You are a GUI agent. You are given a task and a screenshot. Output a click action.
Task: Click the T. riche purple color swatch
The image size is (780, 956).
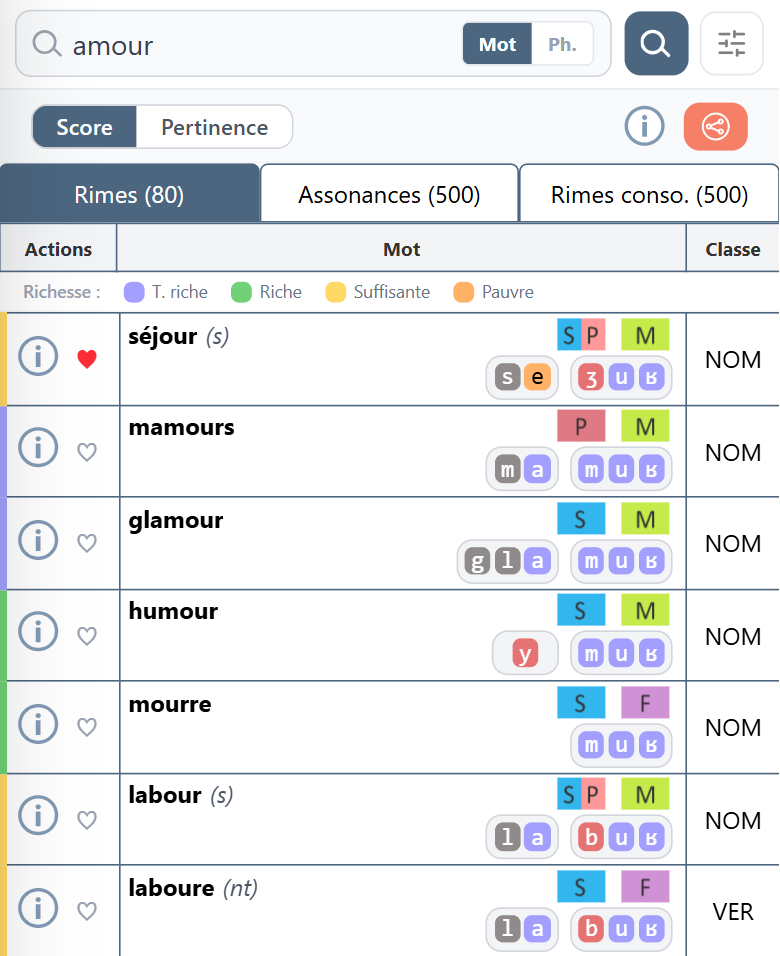134,292
